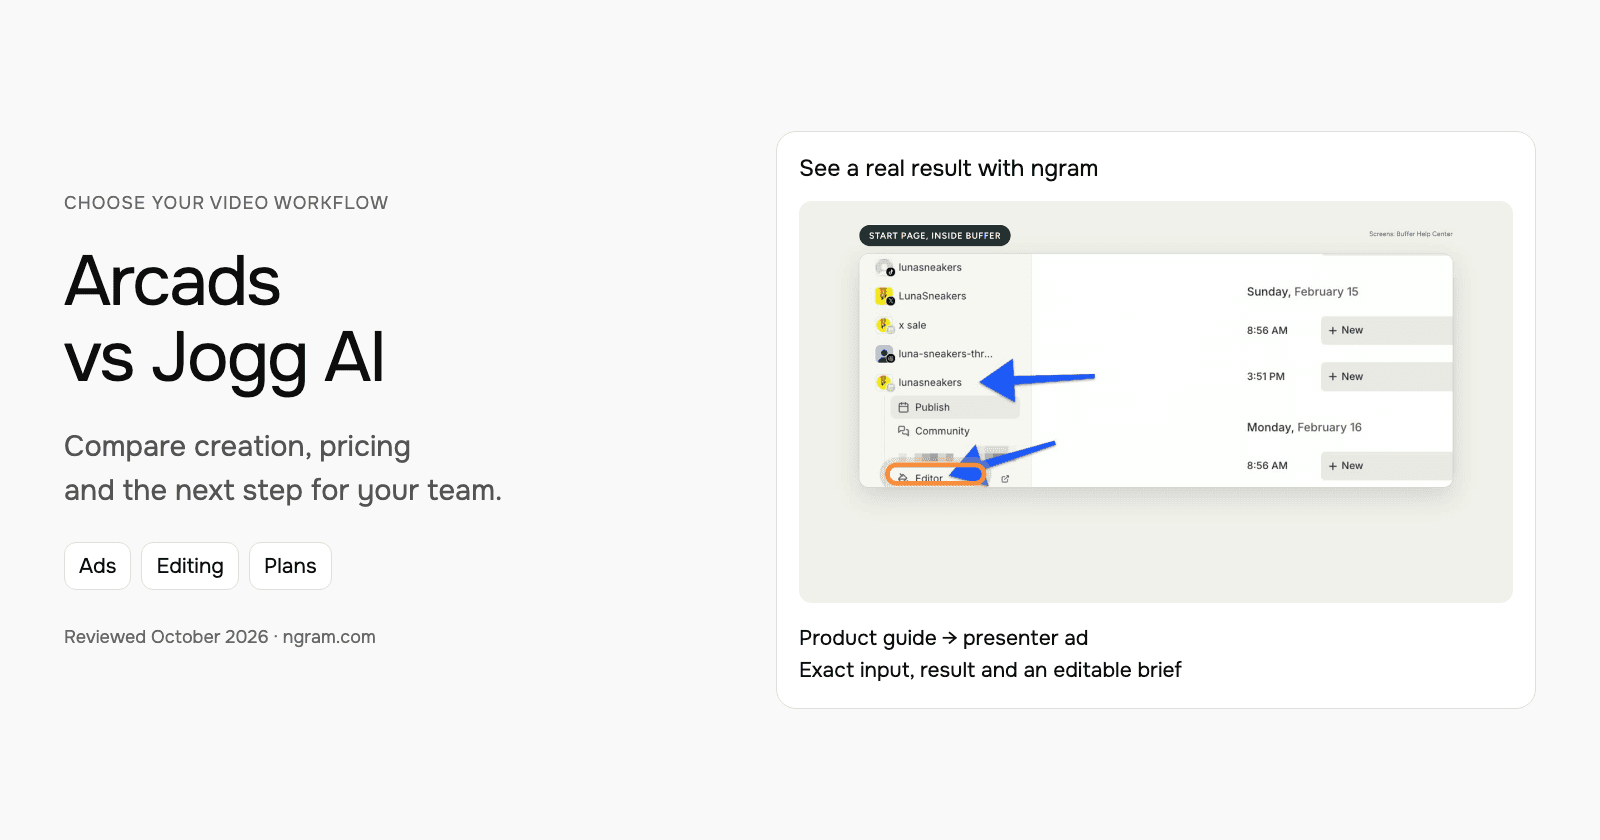Click the 'x sale' channel avatar
The width and height of the screenshot is (1600, 840).
click(x=884, y=325)
